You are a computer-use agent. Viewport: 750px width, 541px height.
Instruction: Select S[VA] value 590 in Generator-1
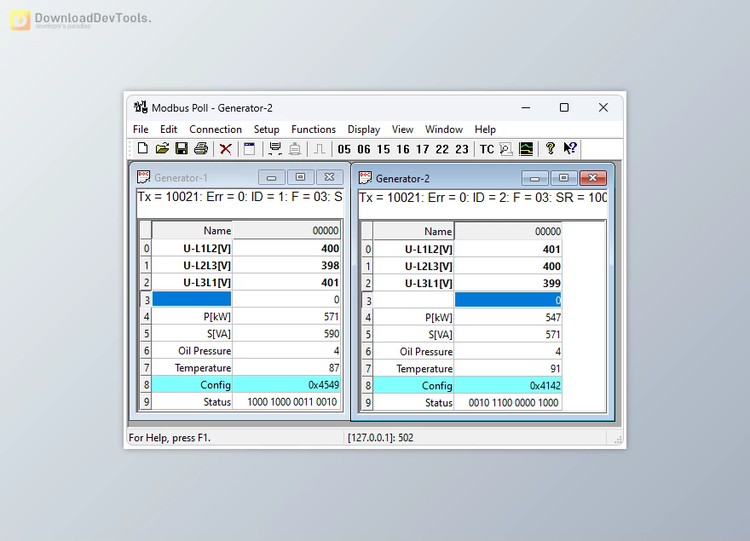coord(286,333)
